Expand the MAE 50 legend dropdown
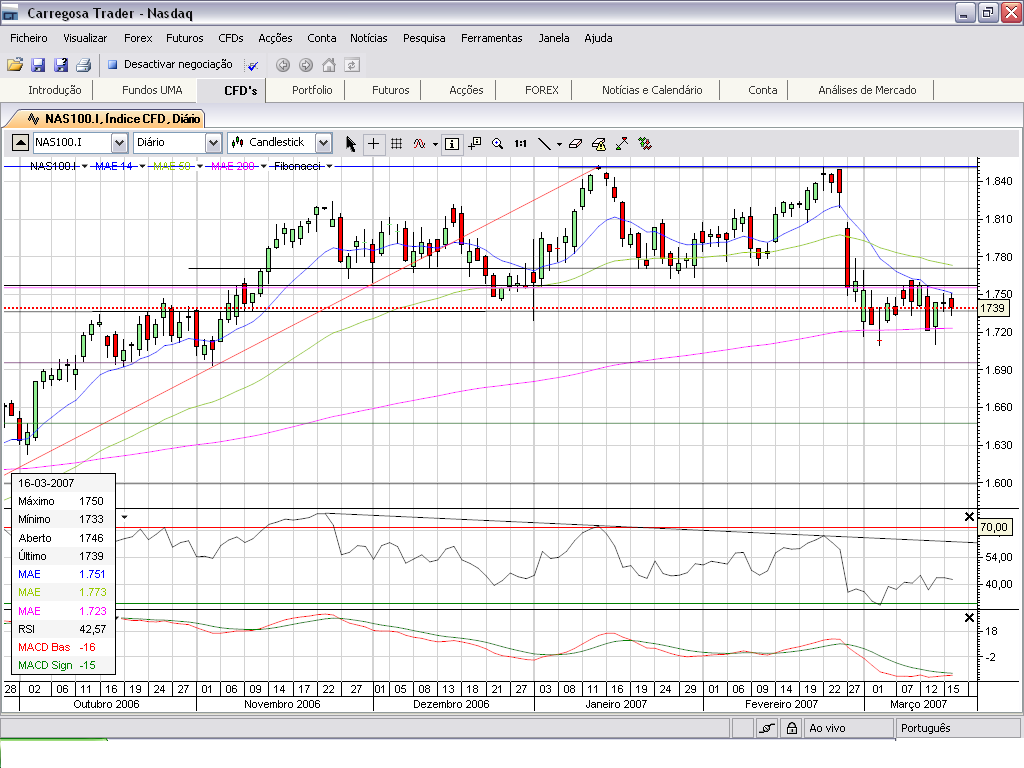 point(200,167)
